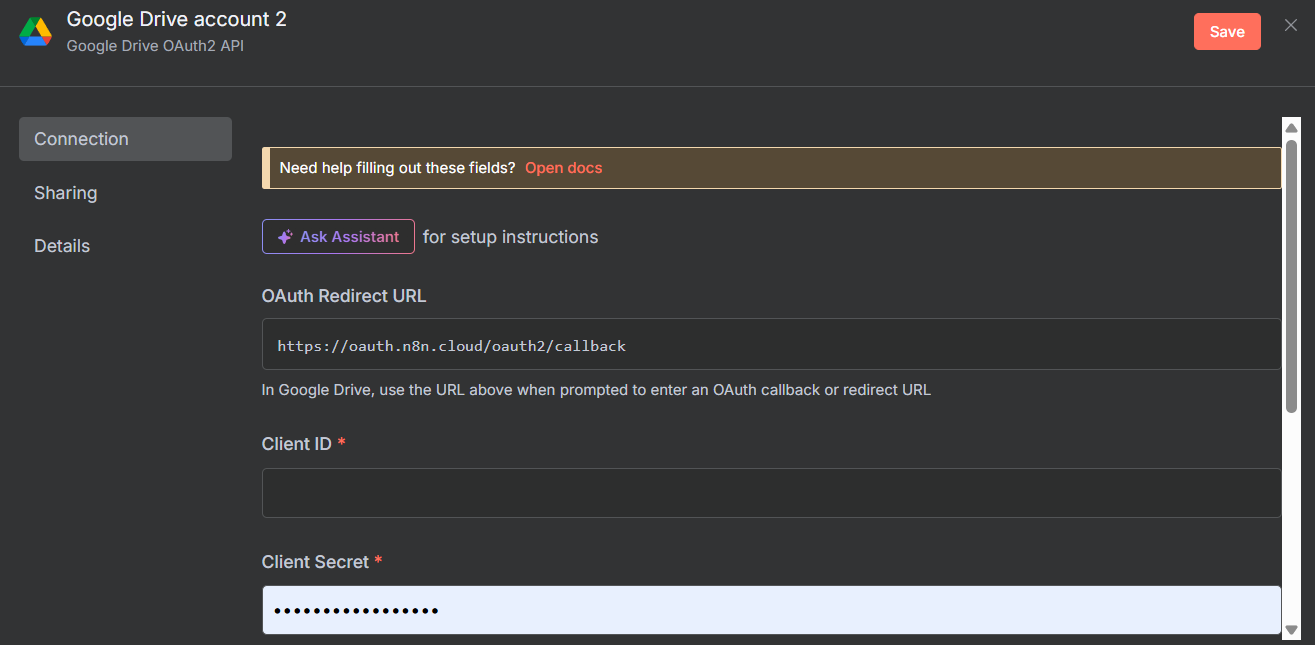The height and width of the screenshot is (645, 1315).
Task: Copy the OAuth Redirect URL field
Action: [770, 345]
